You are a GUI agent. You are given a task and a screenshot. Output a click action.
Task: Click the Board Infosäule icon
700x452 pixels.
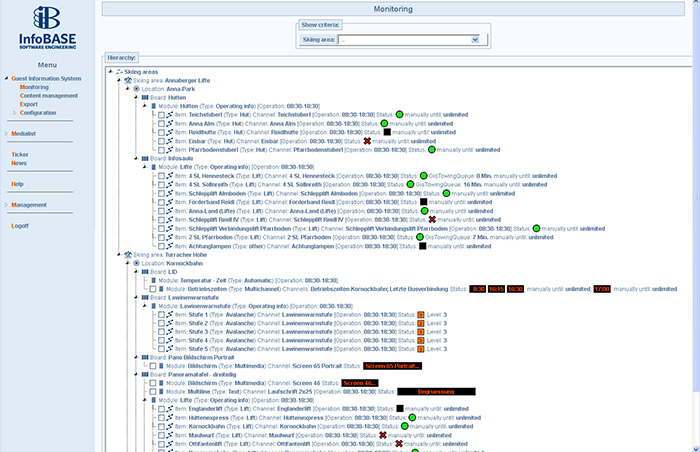145,158
